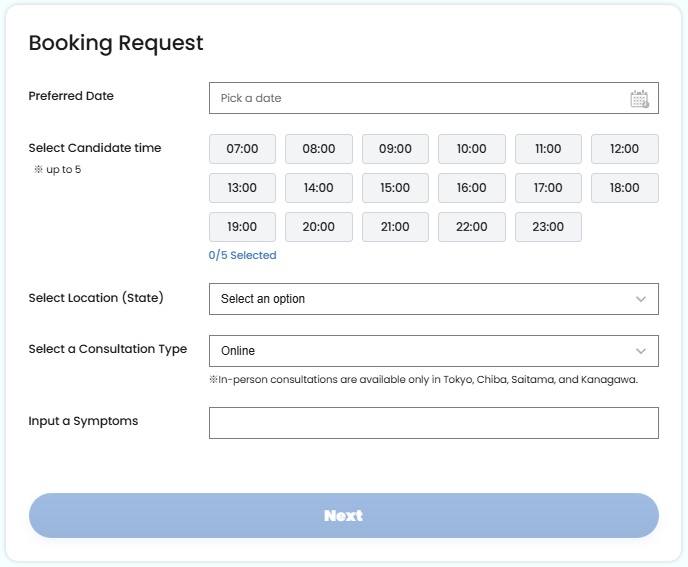
Task: Select the 14:00 time slot
Action: point(319,188)
